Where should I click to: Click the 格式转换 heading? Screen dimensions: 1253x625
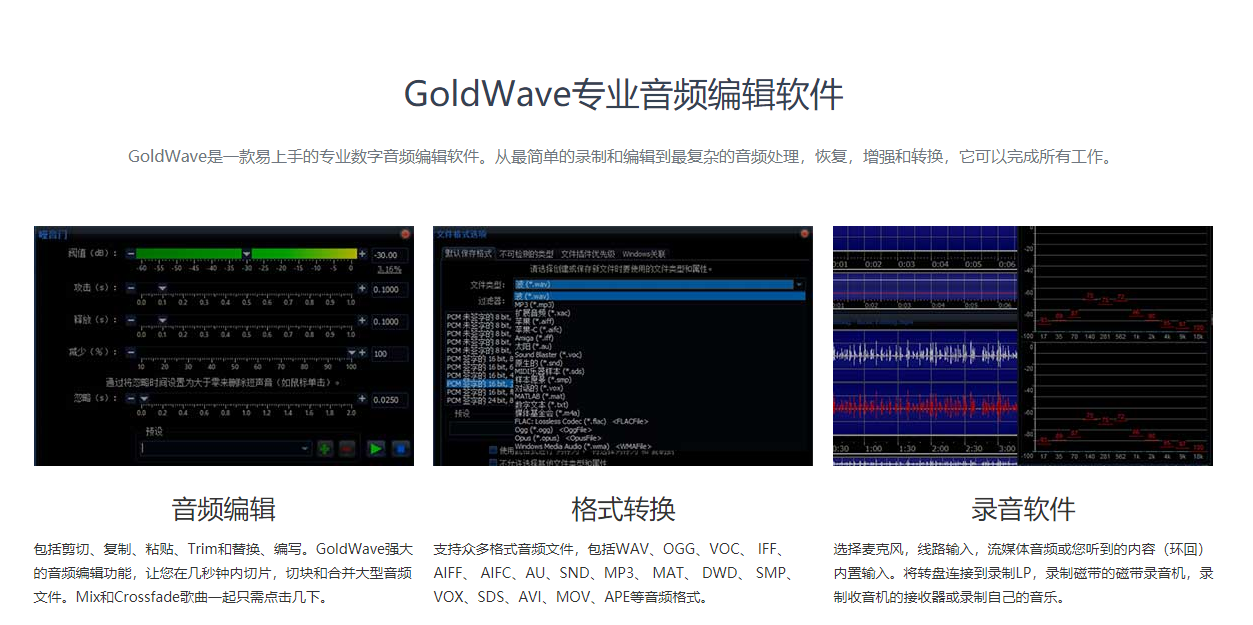624,508
